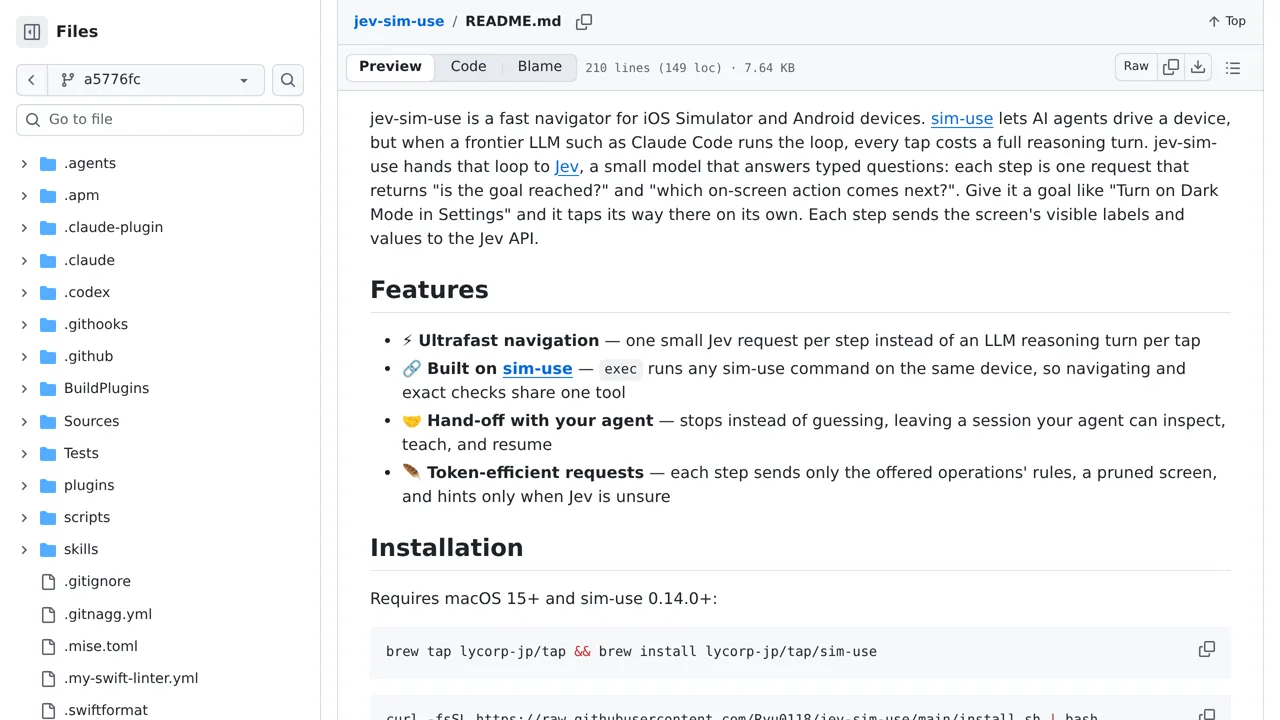Open the .codex folder
1280x720 pixels.
[x=87, y=292]
